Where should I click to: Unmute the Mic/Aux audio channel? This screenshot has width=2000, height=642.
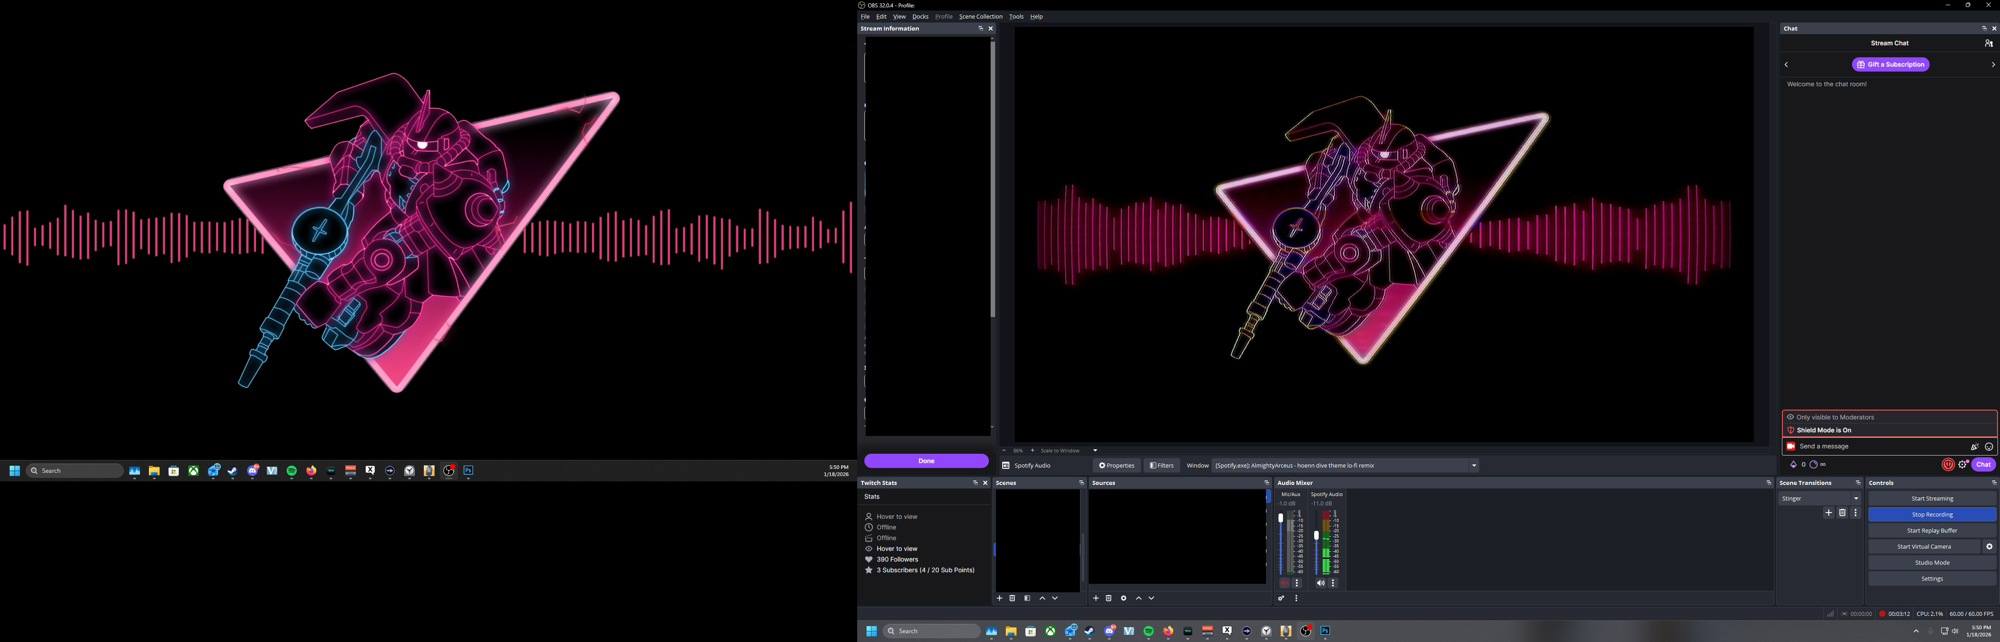1284,583
